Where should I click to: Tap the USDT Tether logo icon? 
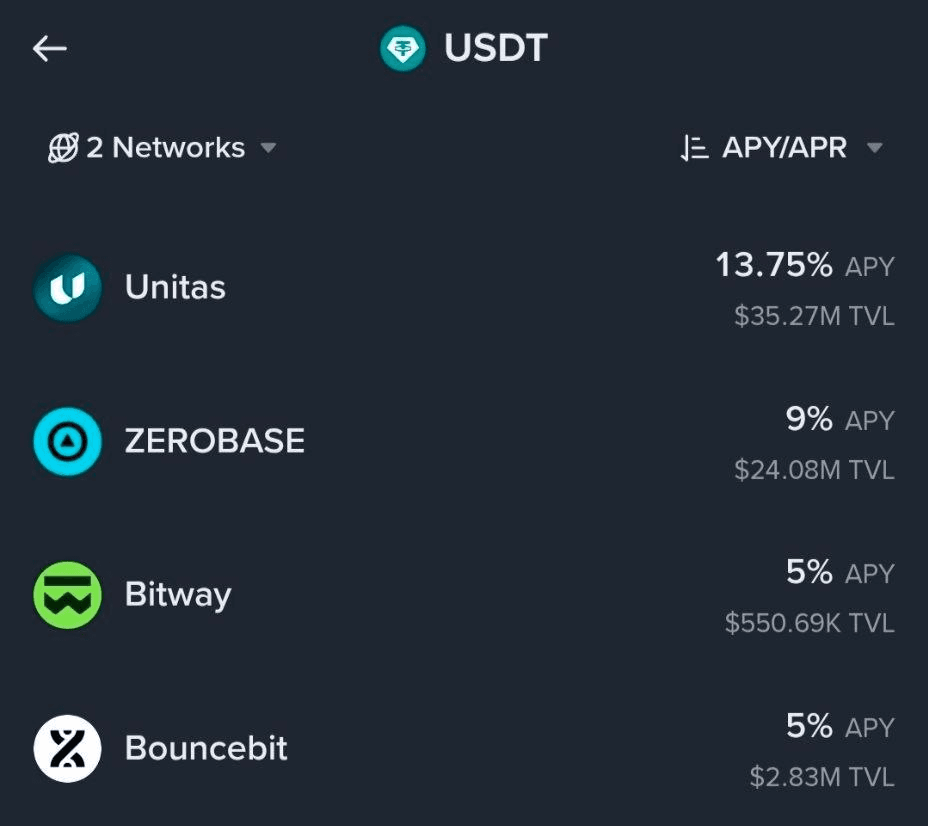pos(403,48)
